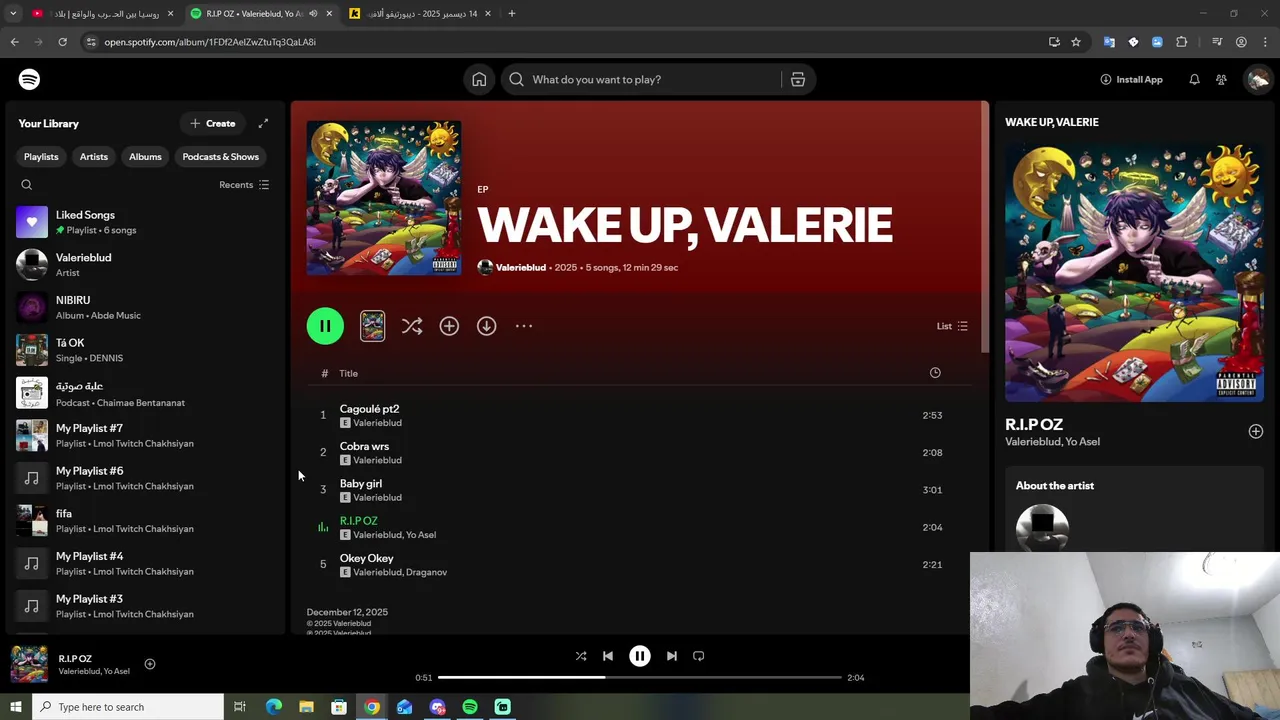1280x720 pixels.
Task: Open Draganov artist link on Okey Okey
Action: (x=427, y=572)
